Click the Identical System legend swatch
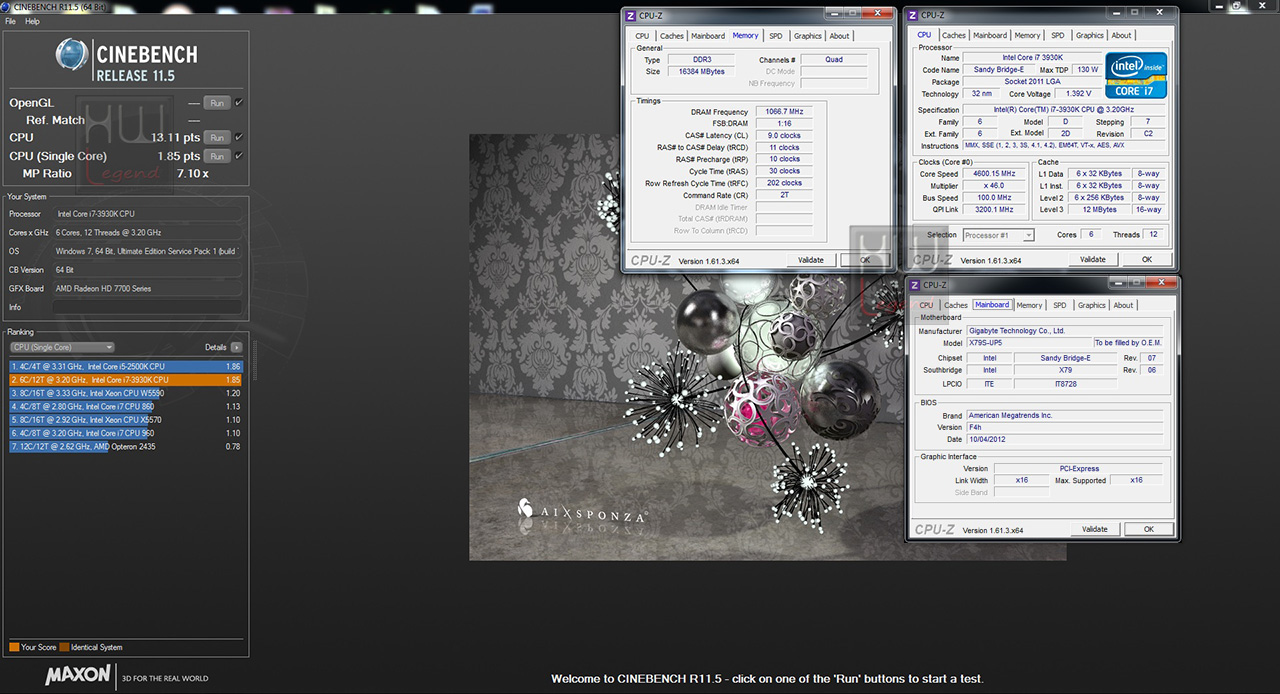1280x694 pixels. [x=64, y=647]
